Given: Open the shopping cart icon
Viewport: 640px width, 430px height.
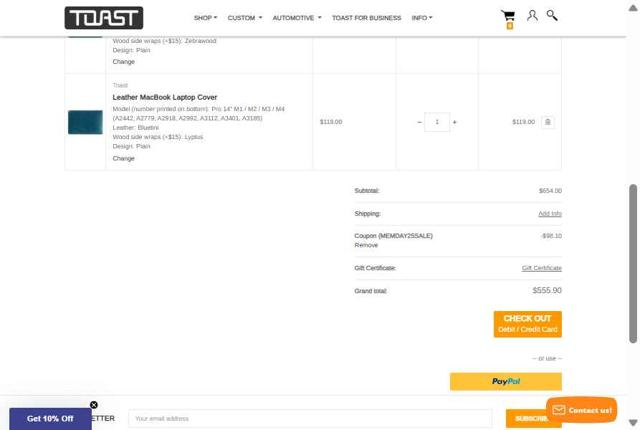Looking at the screenshot, I should (508, 17).
